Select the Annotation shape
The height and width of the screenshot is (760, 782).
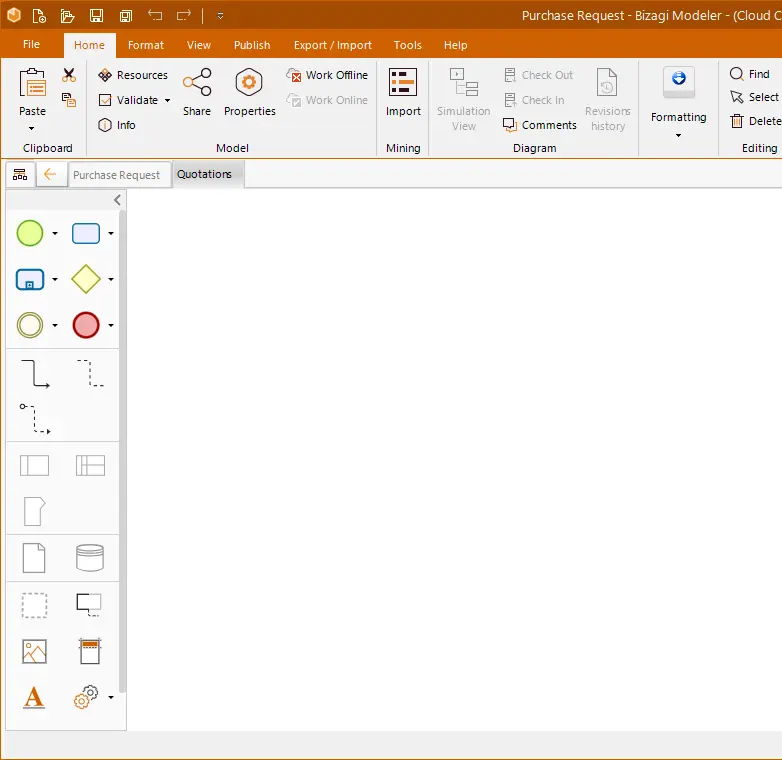point(89,605)
